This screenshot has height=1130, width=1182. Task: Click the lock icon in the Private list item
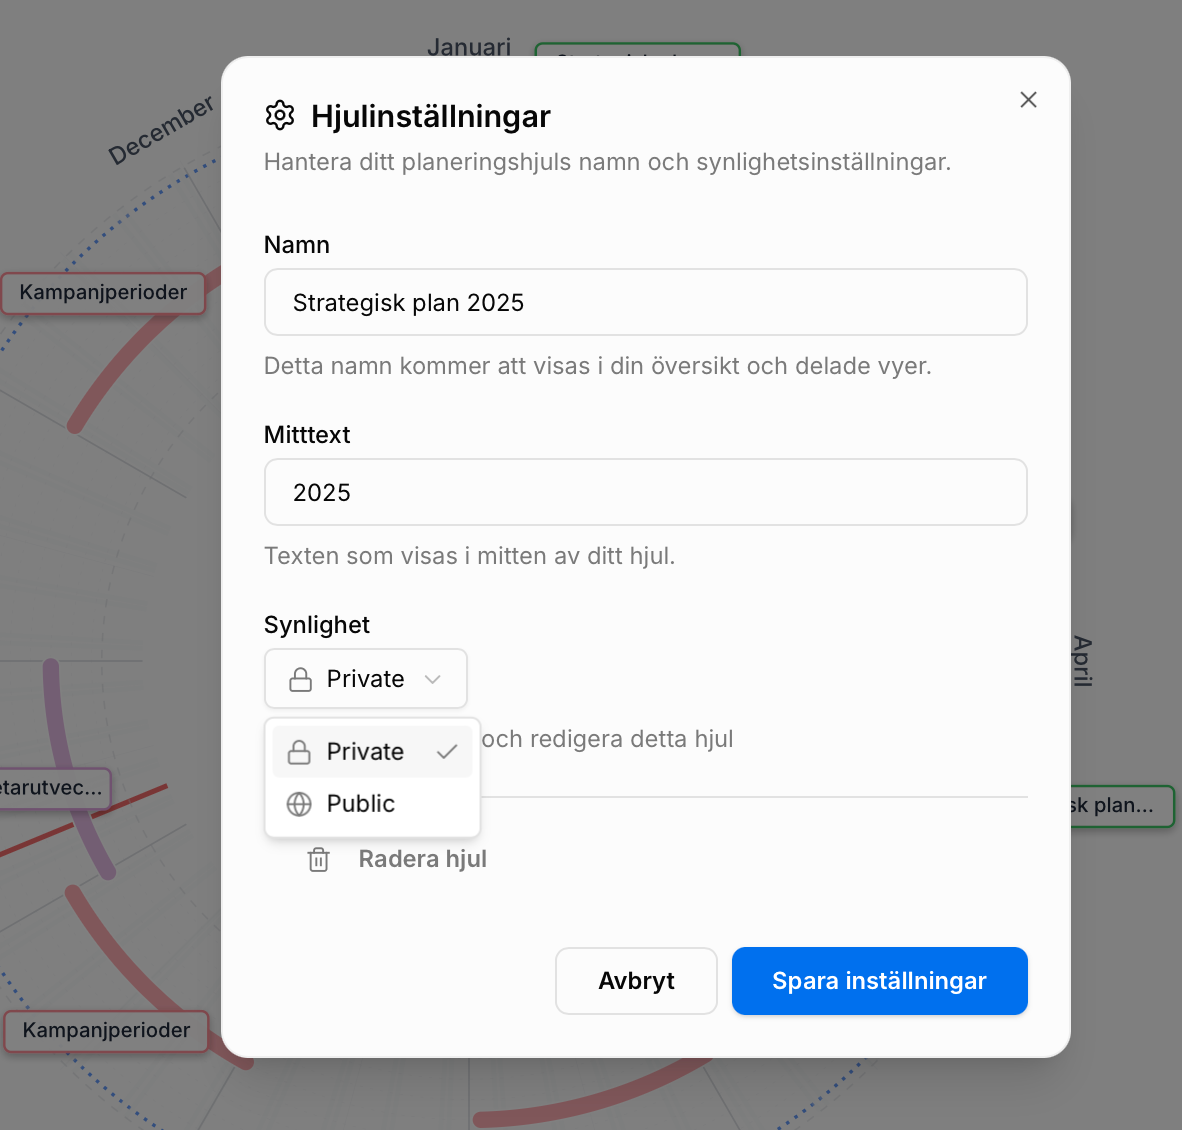pos(299,752)
